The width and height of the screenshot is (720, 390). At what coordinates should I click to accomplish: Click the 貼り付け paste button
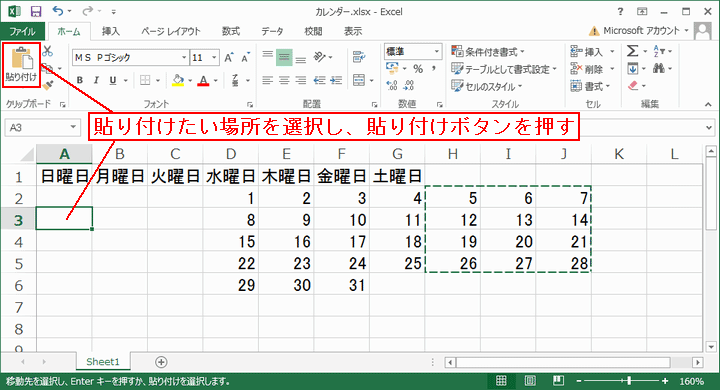(21, 65)
